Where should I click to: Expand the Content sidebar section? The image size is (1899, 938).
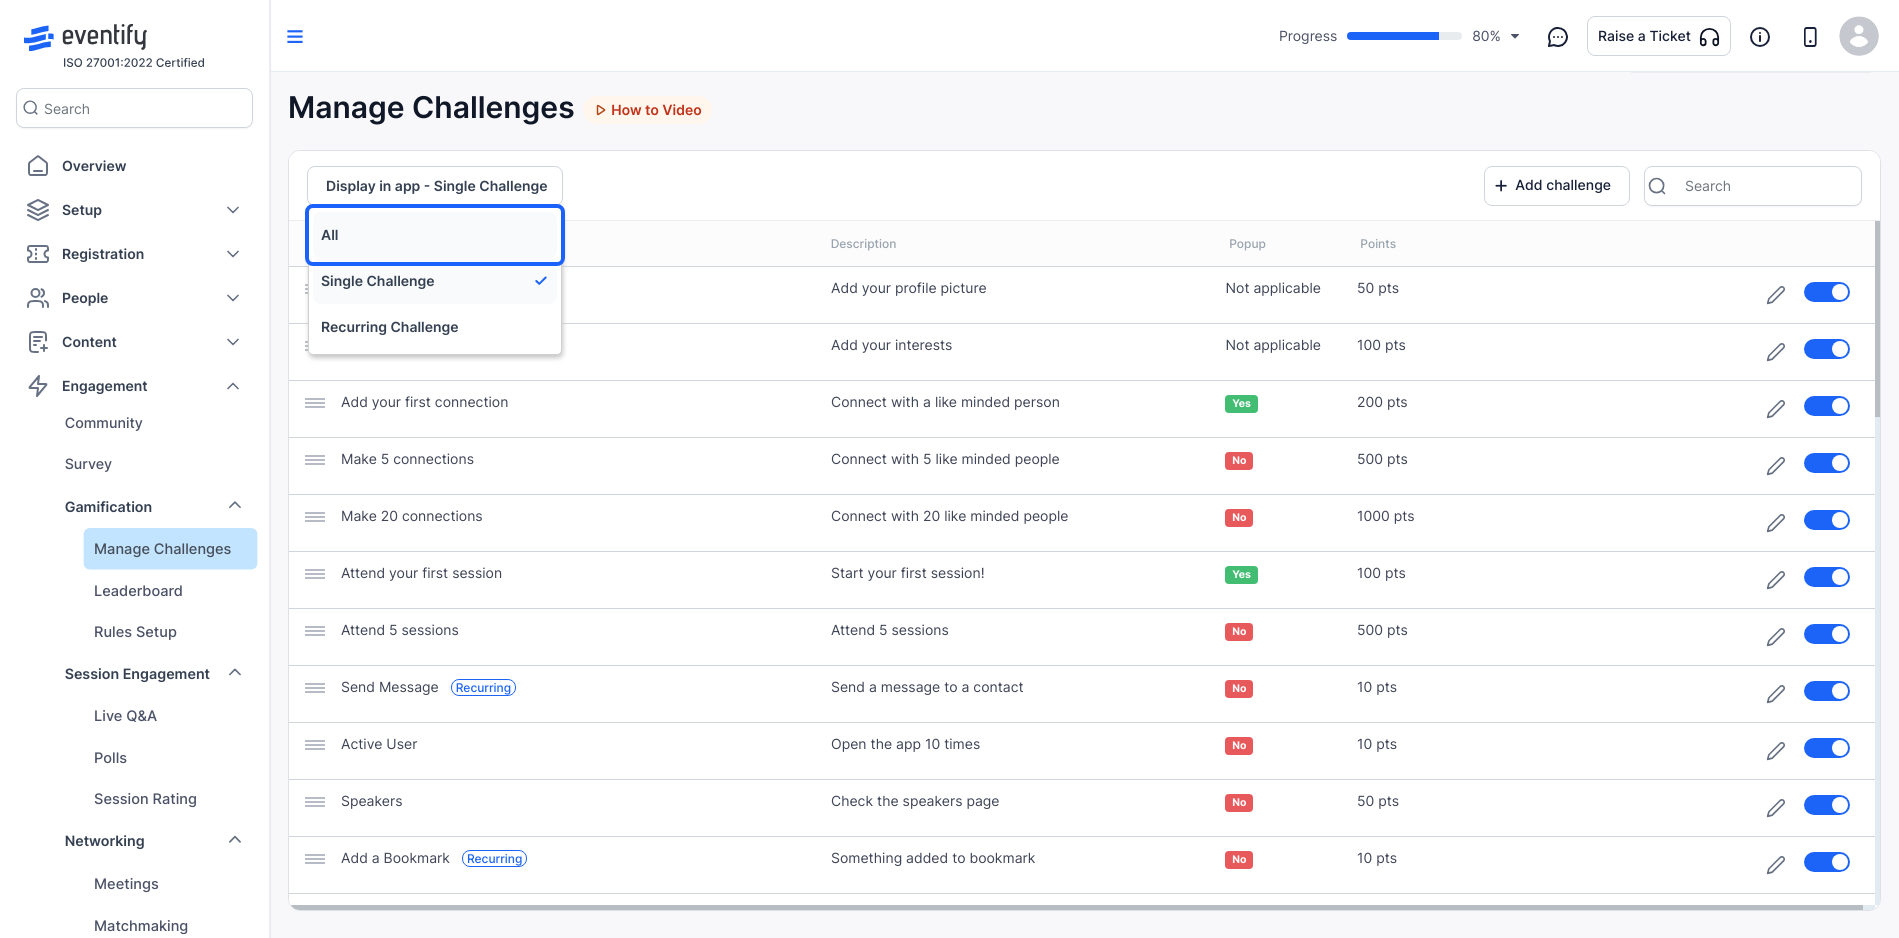pyautogui.click(x=233, y=342)
